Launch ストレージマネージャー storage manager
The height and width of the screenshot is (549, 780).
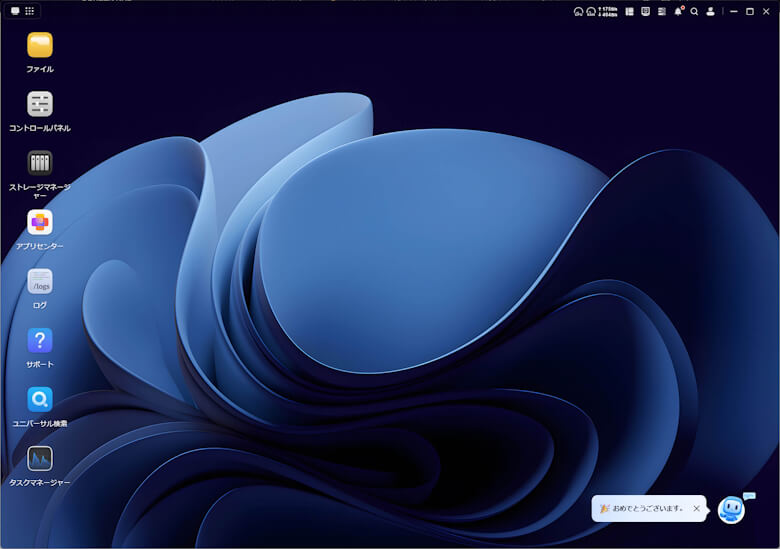pyautogui.click(x=40, y=163)
